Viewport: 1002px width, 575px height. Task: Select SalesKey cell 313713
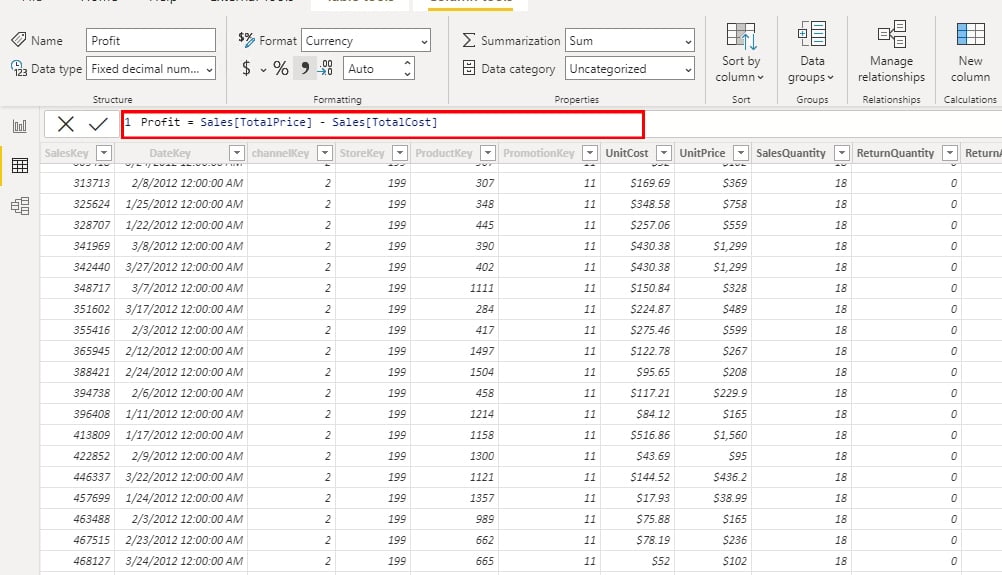[x=77, y=183]
